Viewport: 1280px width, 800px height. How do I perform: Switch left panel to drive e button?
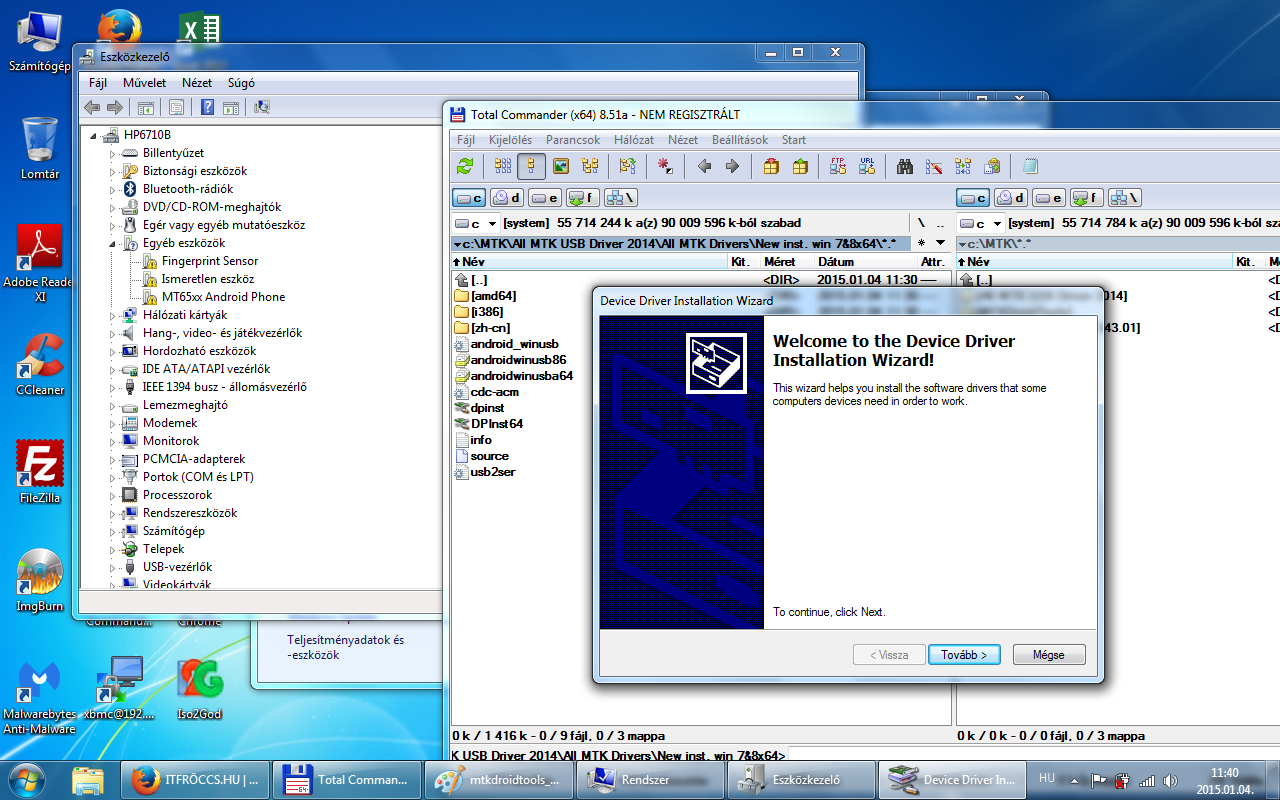click(545, 198)
